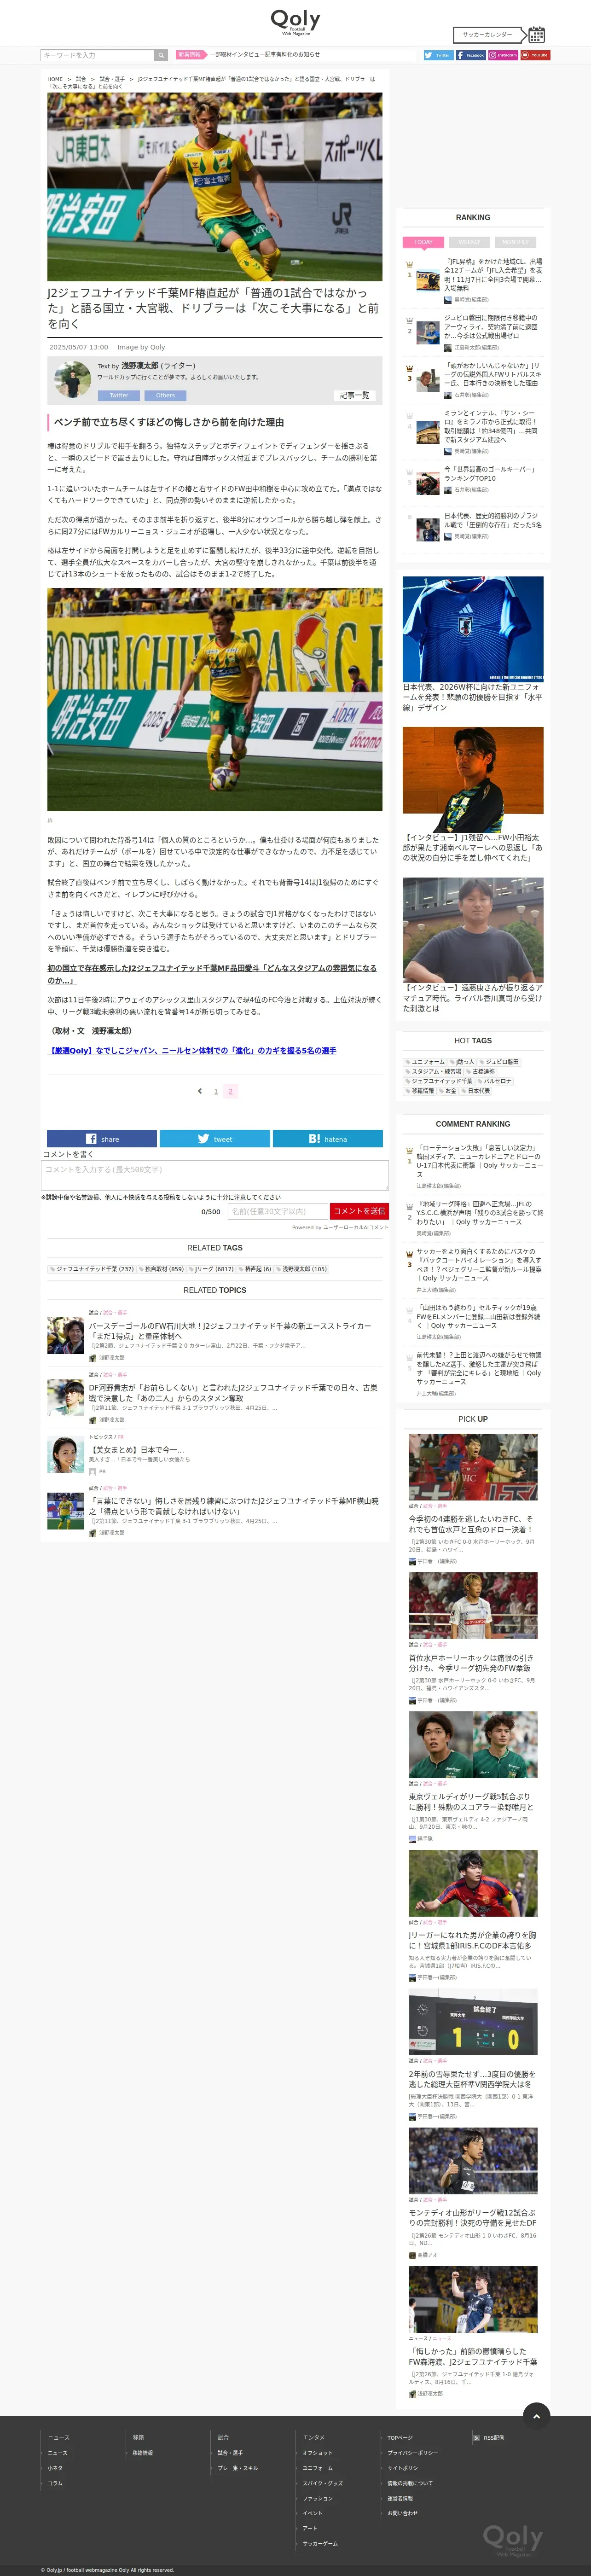591x2576 pixels.
Task: Open the author's Others button
Action: pyautogui.click(x=165, y=395)
